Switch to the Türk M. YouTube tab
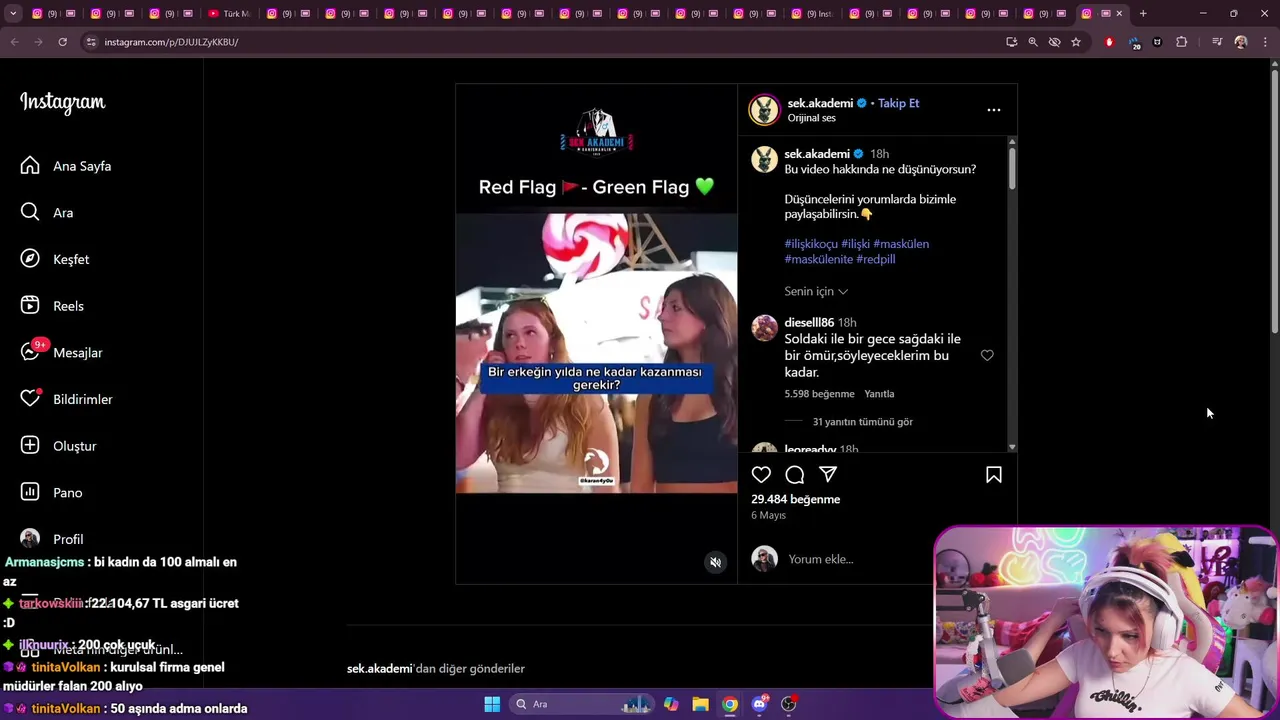The image size is (1280, 720). [x=229, y=14]
